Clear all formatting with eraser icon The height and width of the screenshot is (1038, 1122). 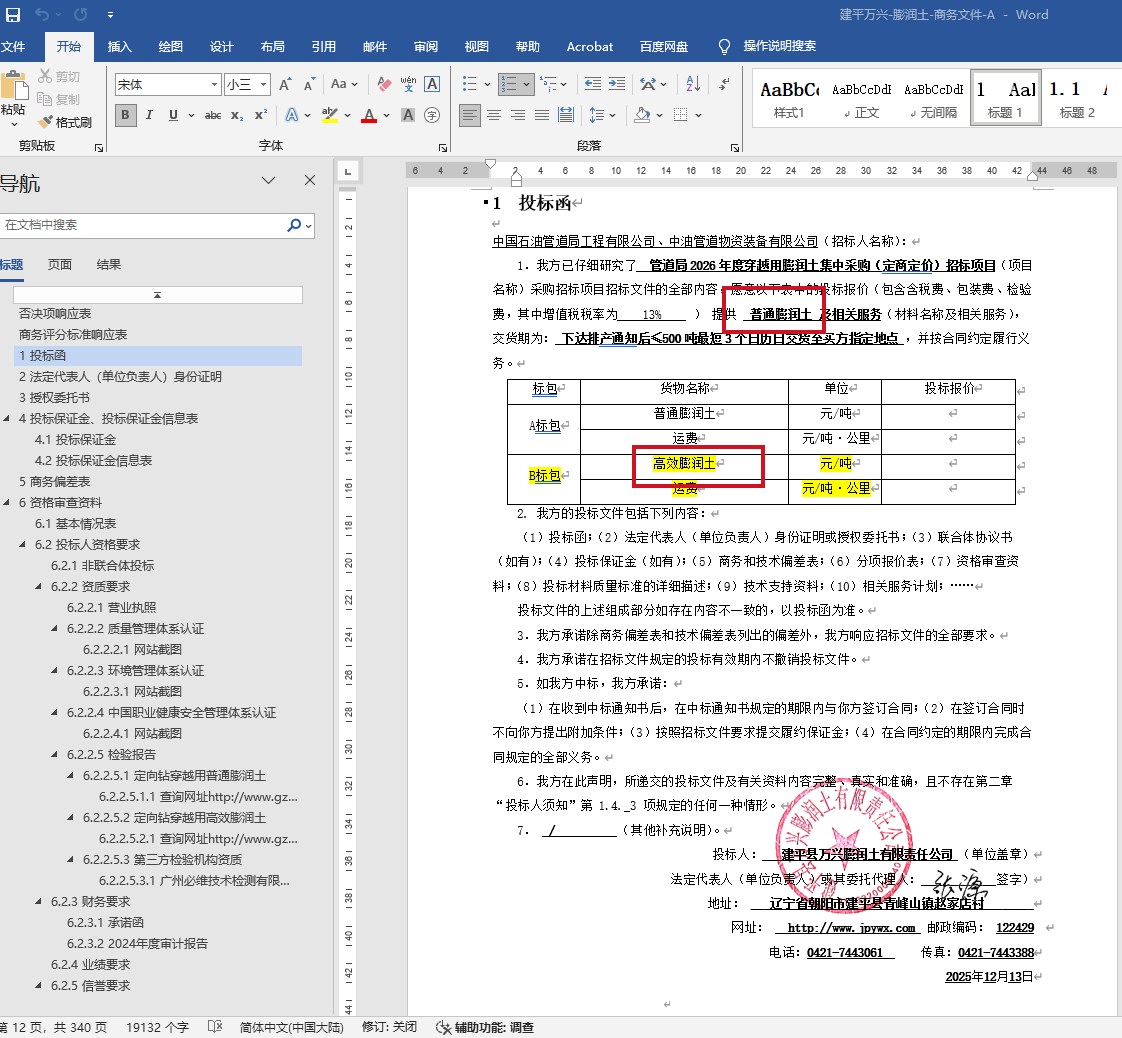[384, 84]
